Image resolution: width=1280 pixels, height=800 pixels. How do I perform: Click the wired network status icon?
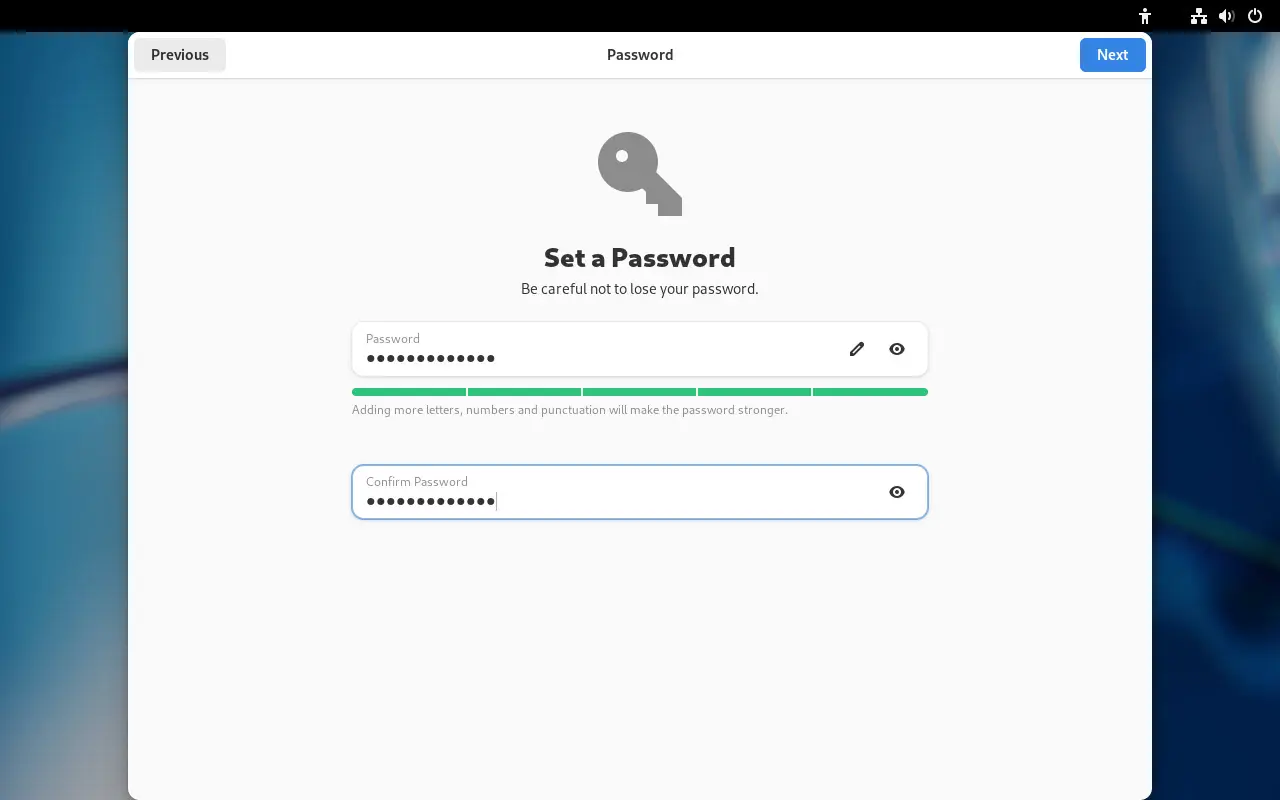(1198, 16)
